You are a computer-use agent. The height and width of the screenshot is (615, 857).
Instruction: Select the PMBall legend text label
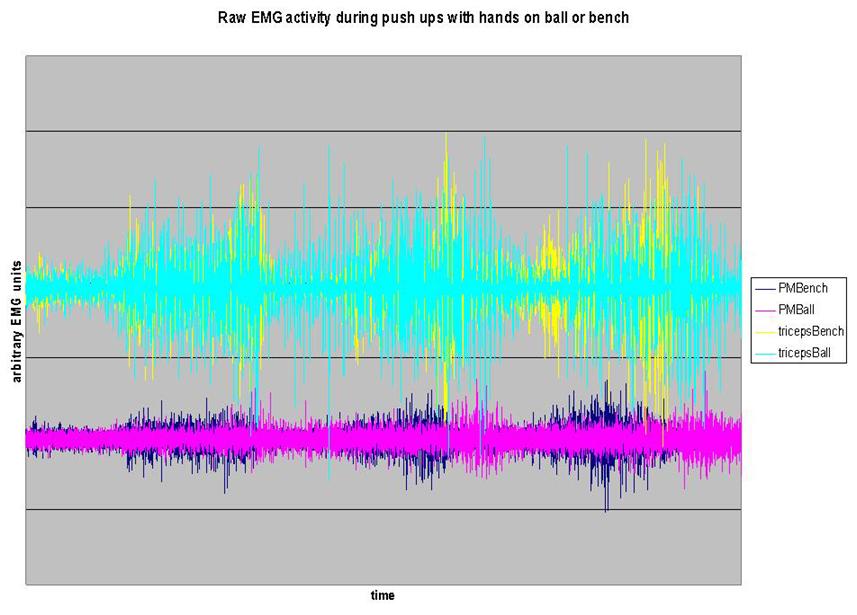pyautogui.click(x=797, y=309)
